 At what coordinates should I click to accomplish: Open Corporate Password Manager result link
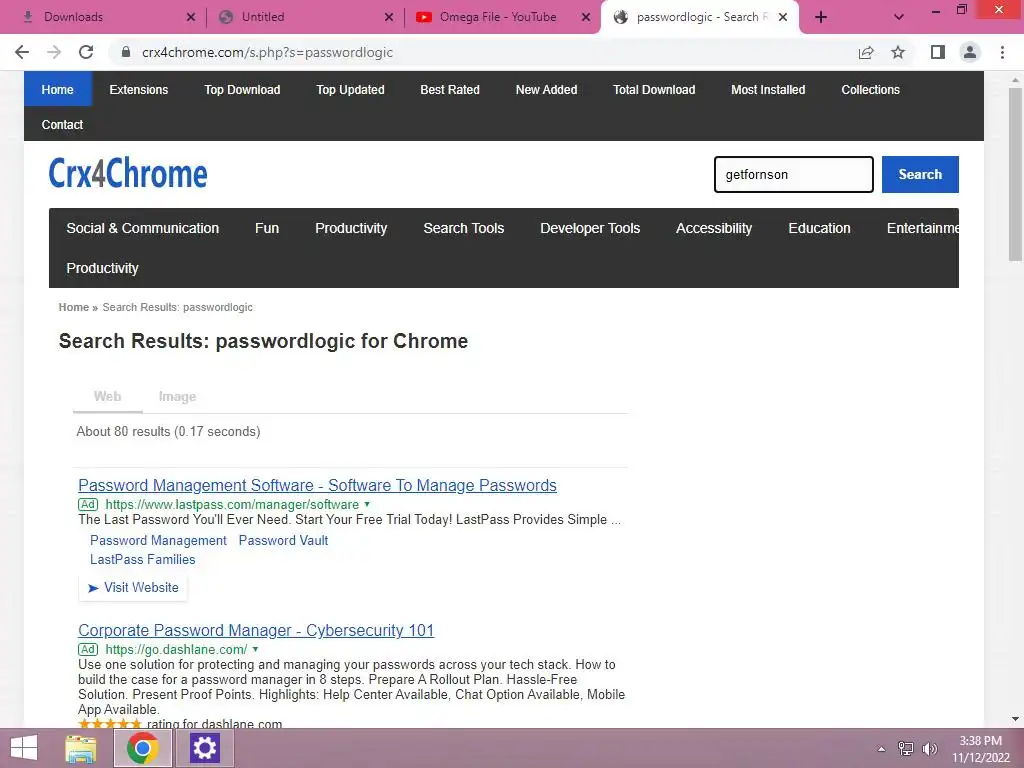pos(256,630)
